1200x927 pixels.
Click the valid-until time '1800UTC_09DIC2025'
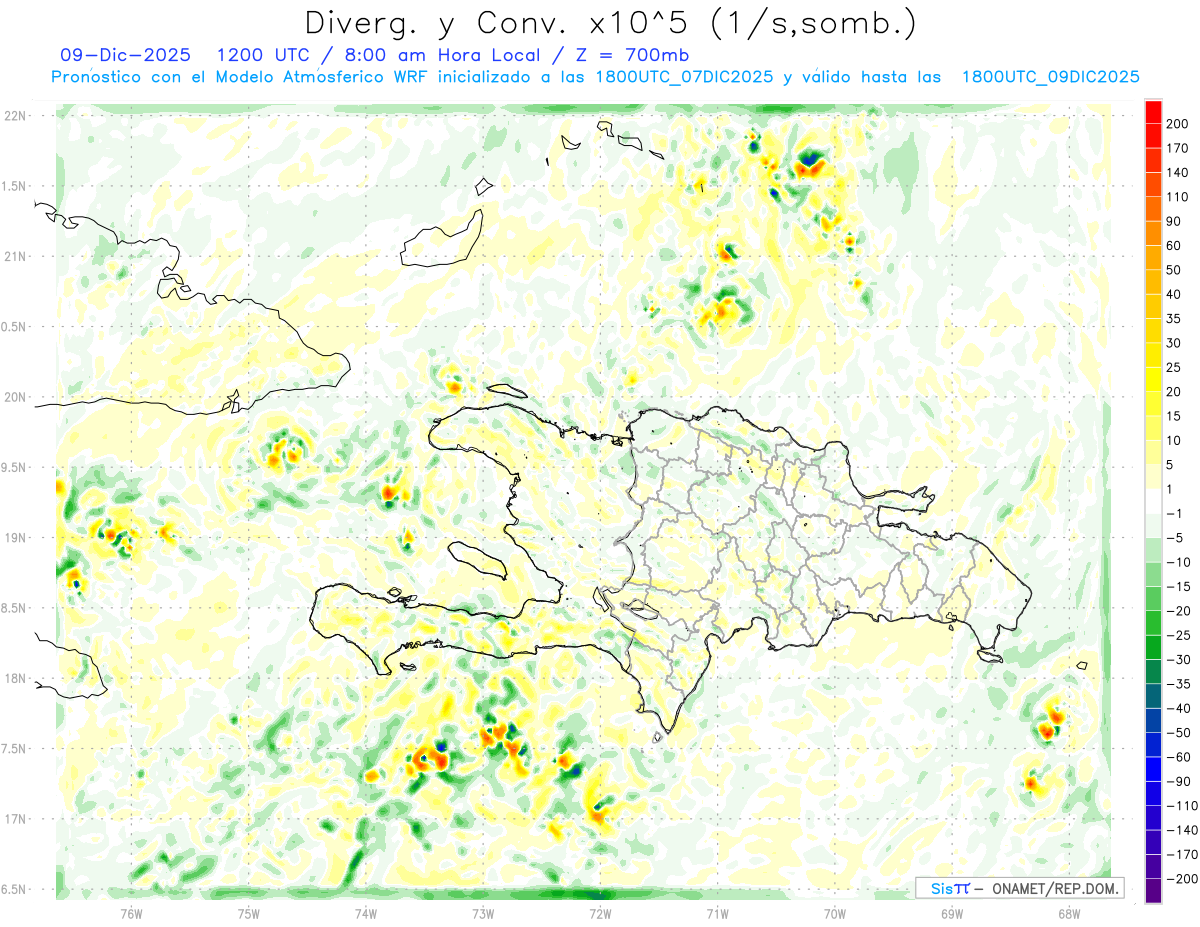[1051, 77]
